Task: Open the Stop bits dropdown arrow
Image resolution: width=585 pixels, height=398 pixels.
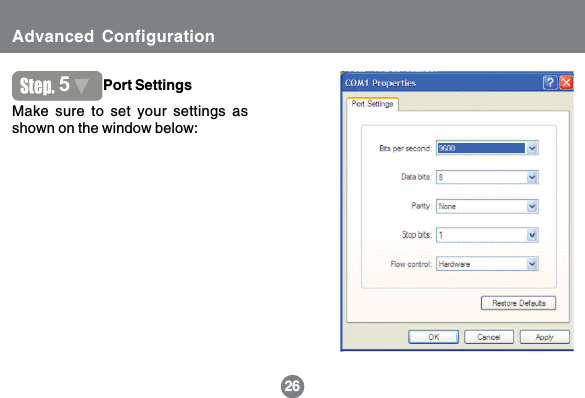Action: point(532,235)
